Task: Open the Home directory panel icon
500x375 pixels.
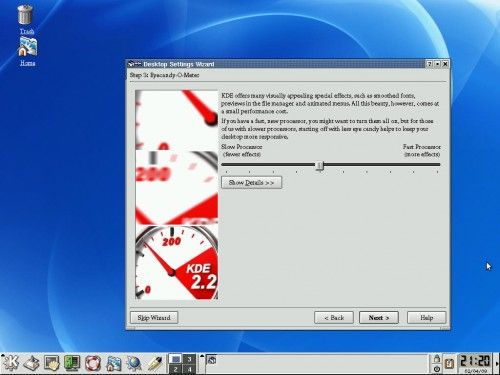Action: (x=113, y=363)
